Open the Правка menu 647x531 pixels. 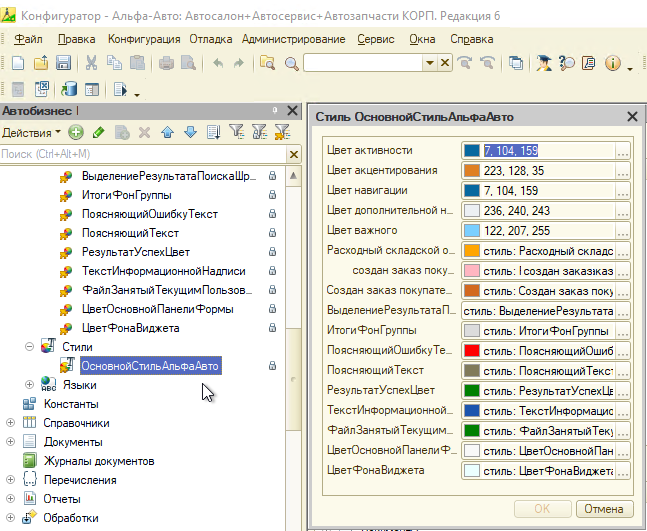click(x=76, y=39)
